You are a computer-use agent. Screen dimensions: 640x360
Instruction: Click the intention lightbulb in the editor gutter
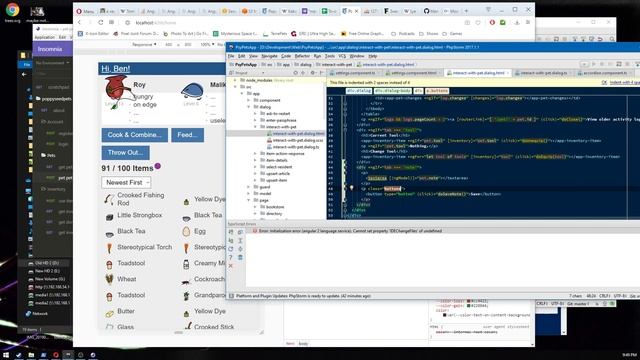[x=351, y=188]
